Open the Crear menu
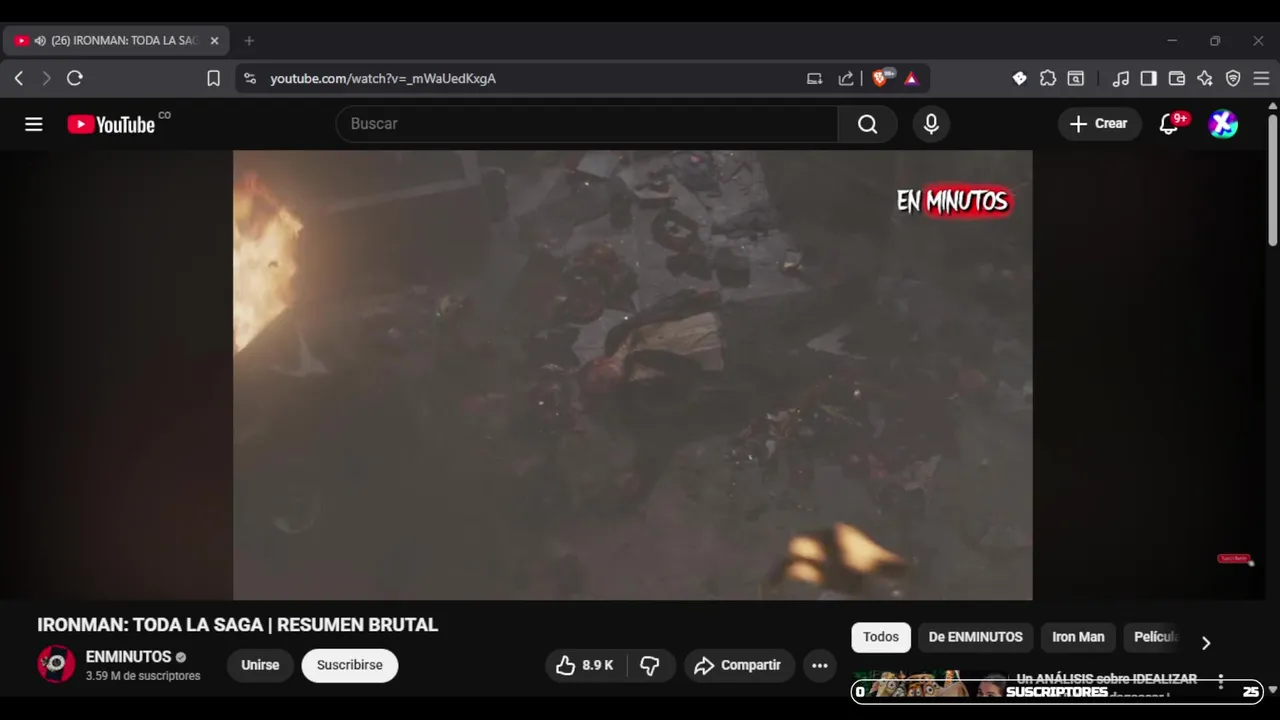1280x720 pixels. (x=1099, y=124)
